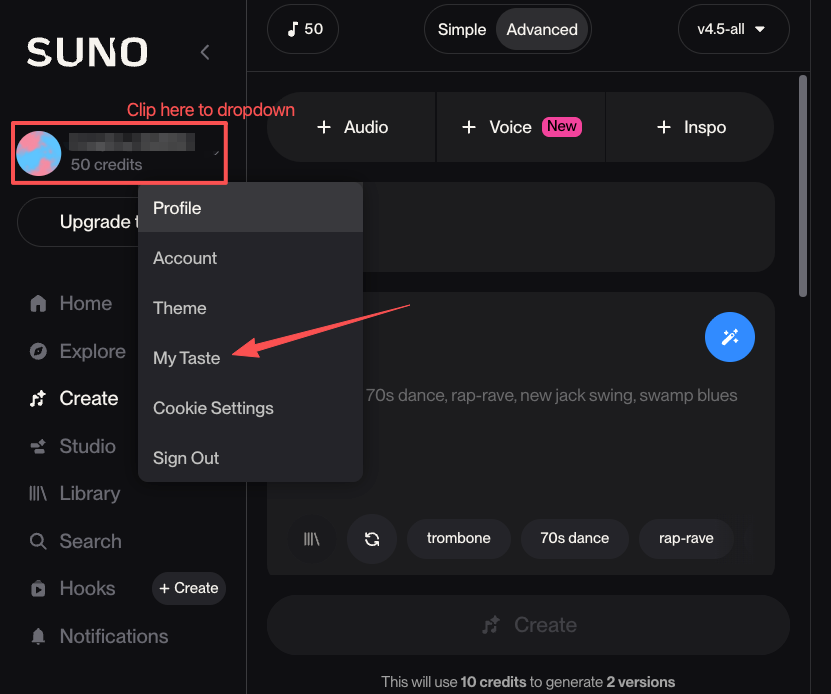
Task: Collapse the sidebar with the chevron
Action: click(205, 52)
